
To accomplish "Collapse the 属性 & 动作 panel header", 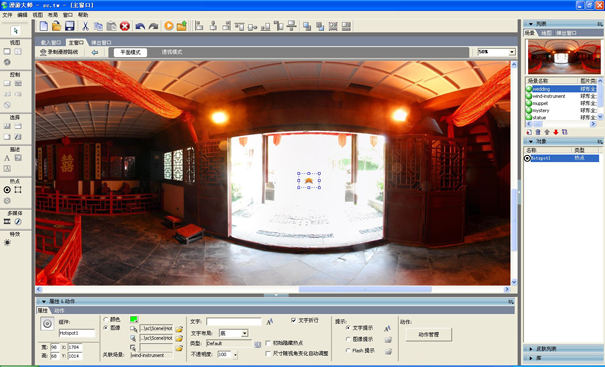I will [x=44, y=301].
